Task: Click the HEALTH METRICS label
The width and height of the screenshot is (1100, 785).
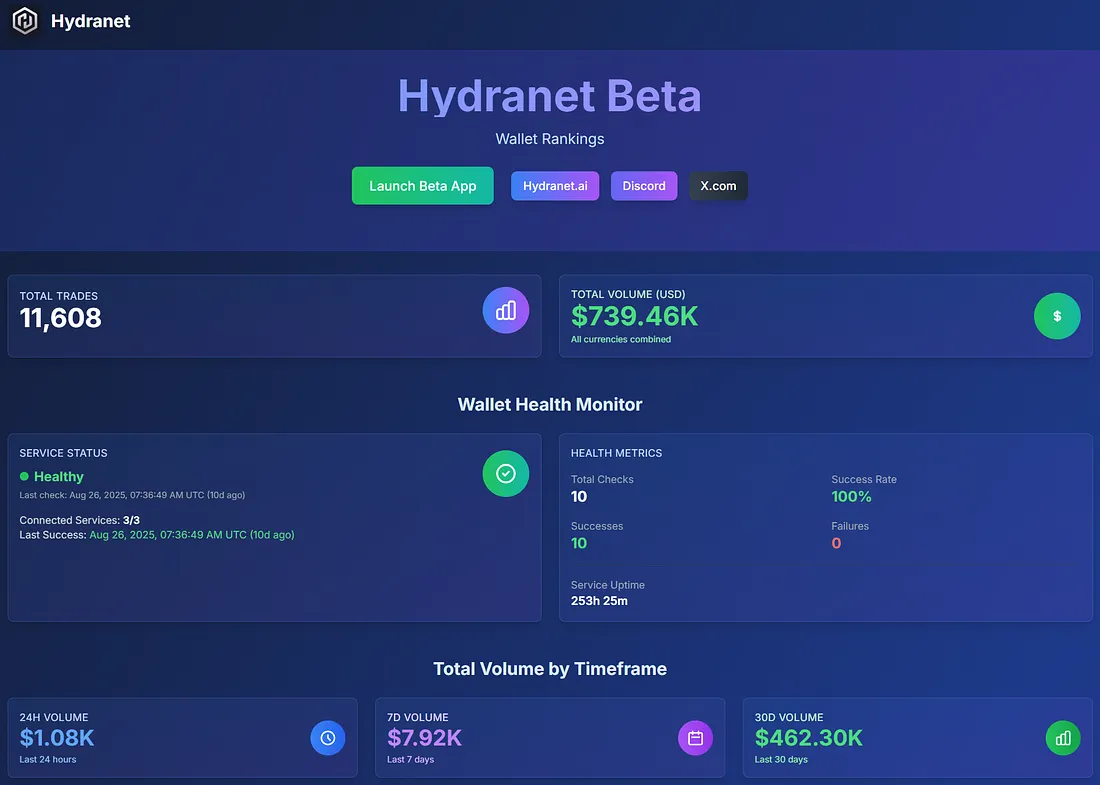Action: (x=617, y=453)
